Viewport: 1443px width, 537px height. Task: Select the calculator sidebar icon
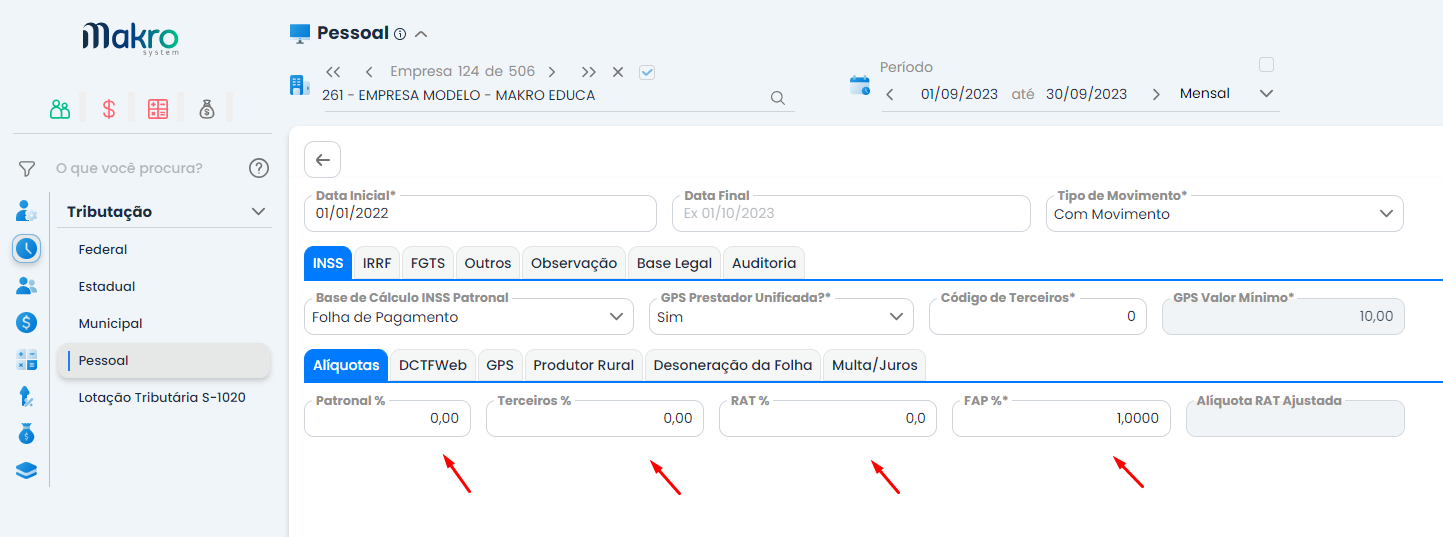point(27,360)
